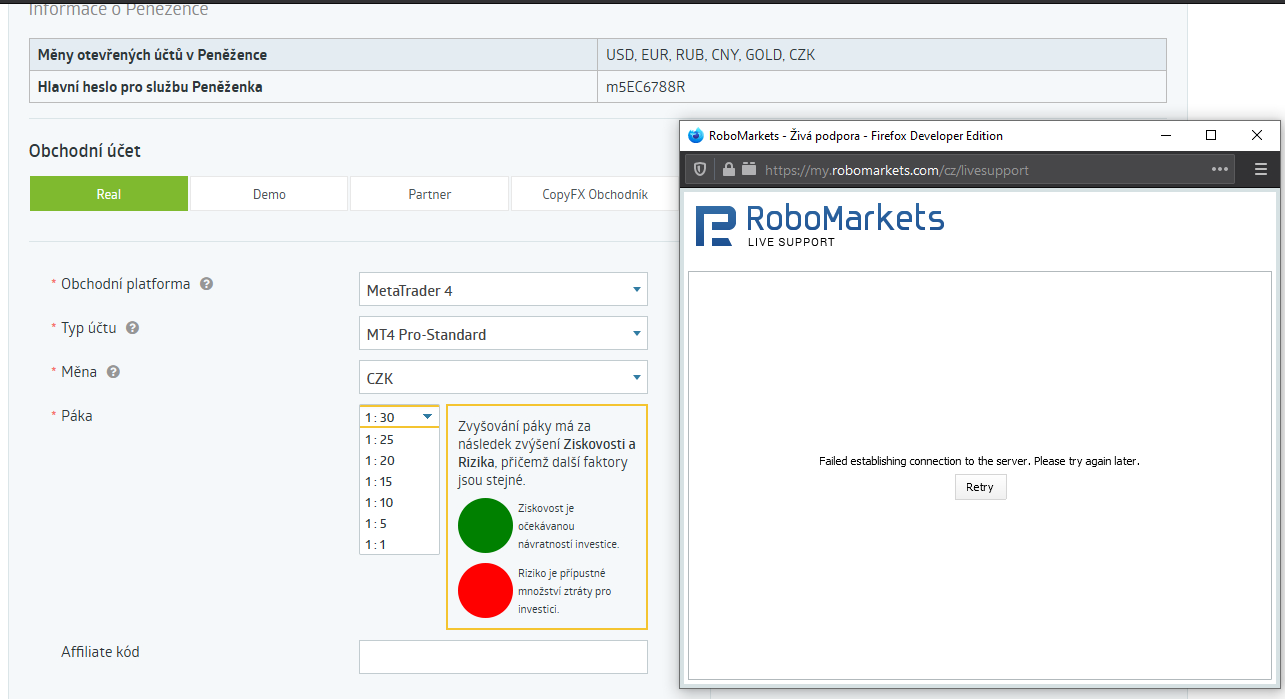
Task: Click the padlock site security icon
Action: tap(728, 169)
